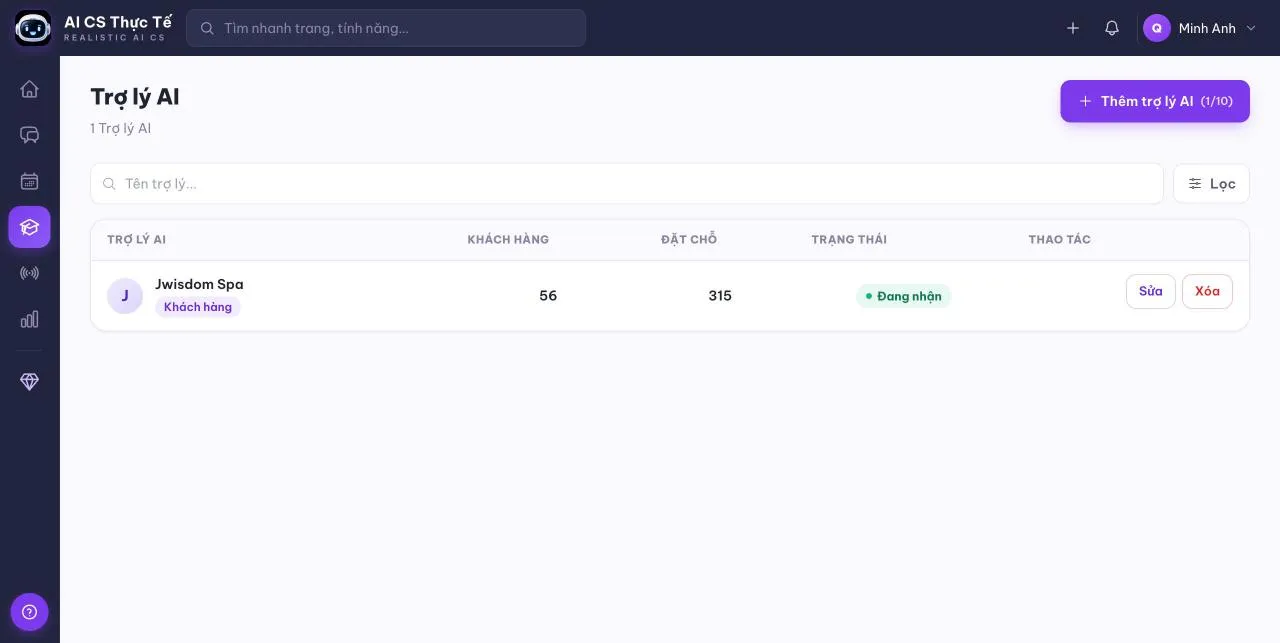This screenshot has width=1280, height=643.
Task: Click the KHÁCH HÀNG column header
Action: (508, 240)
